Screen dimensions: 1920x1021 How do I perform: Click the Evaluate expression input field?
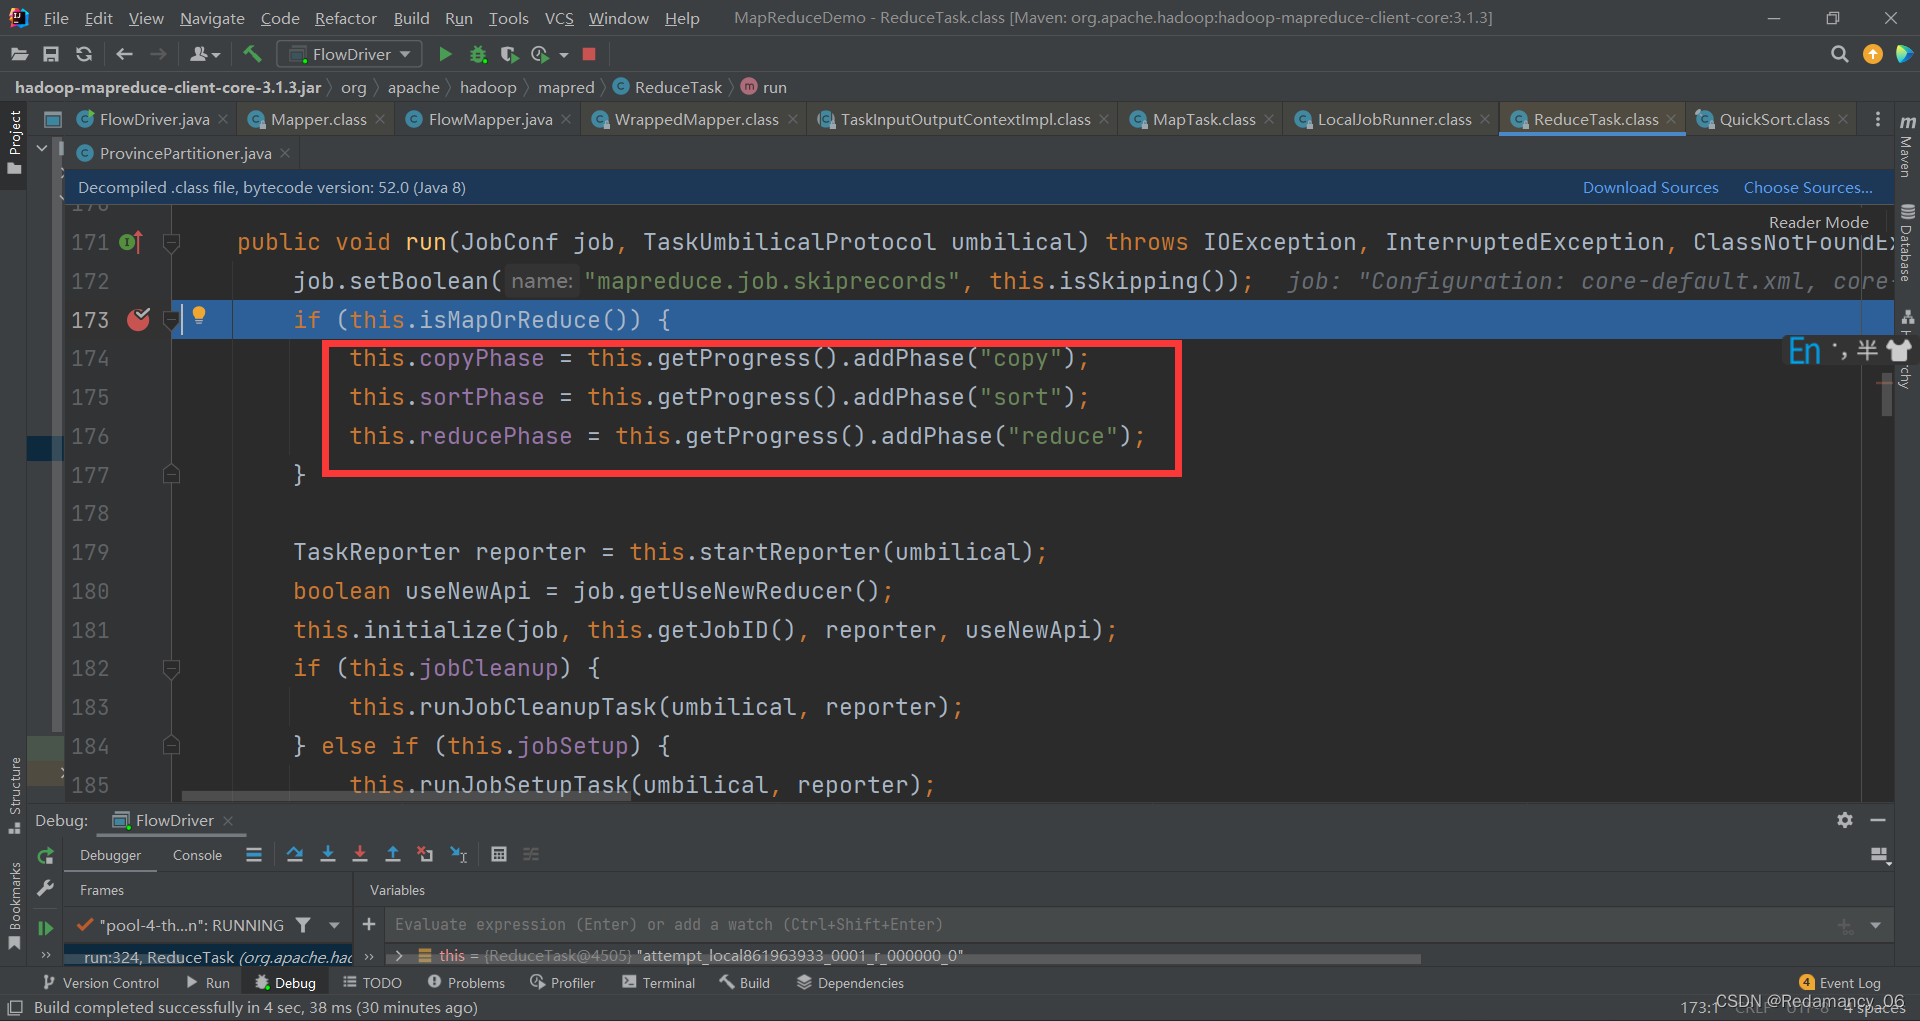pyautogui.click(x=1110, y=925)
